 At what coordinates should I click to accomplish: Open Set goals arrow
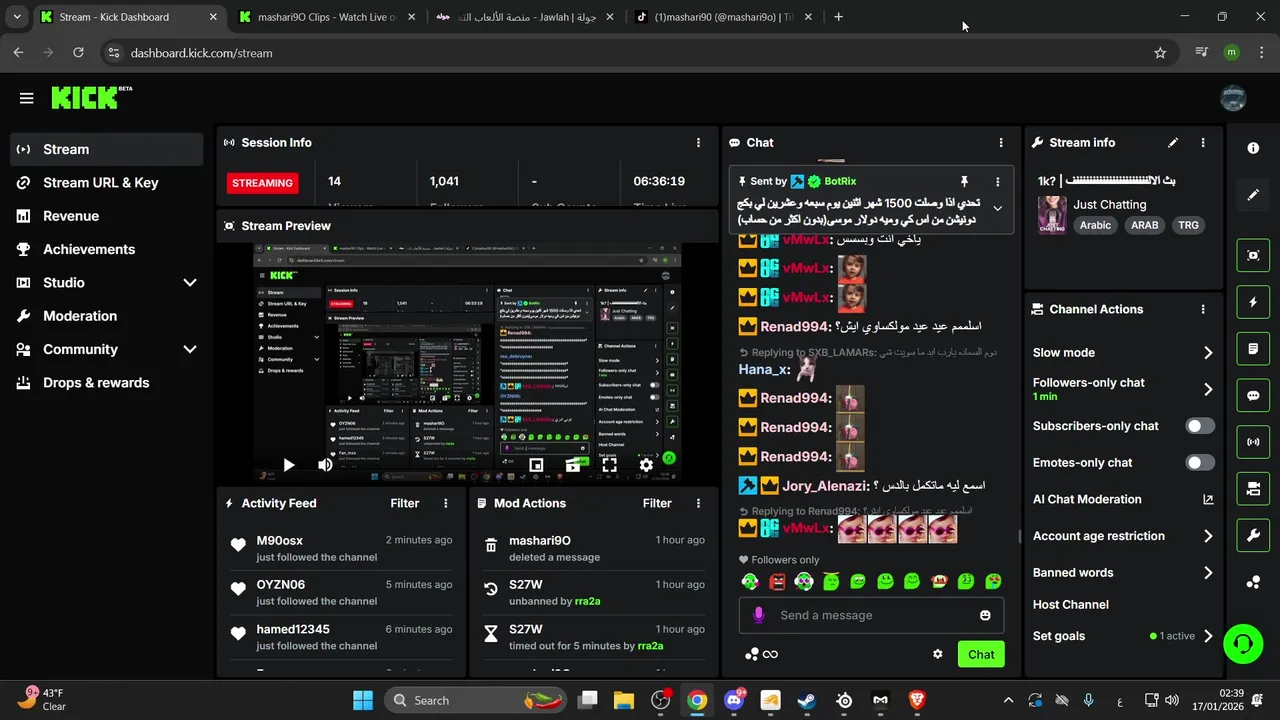click(x=1208, y=636)
